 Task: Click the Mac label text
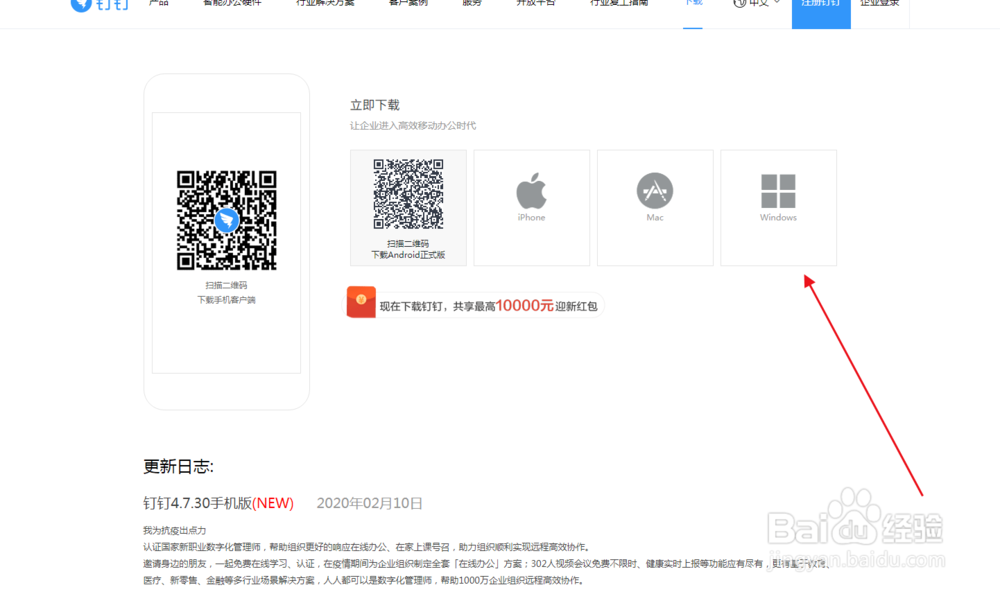coord(654,218)
